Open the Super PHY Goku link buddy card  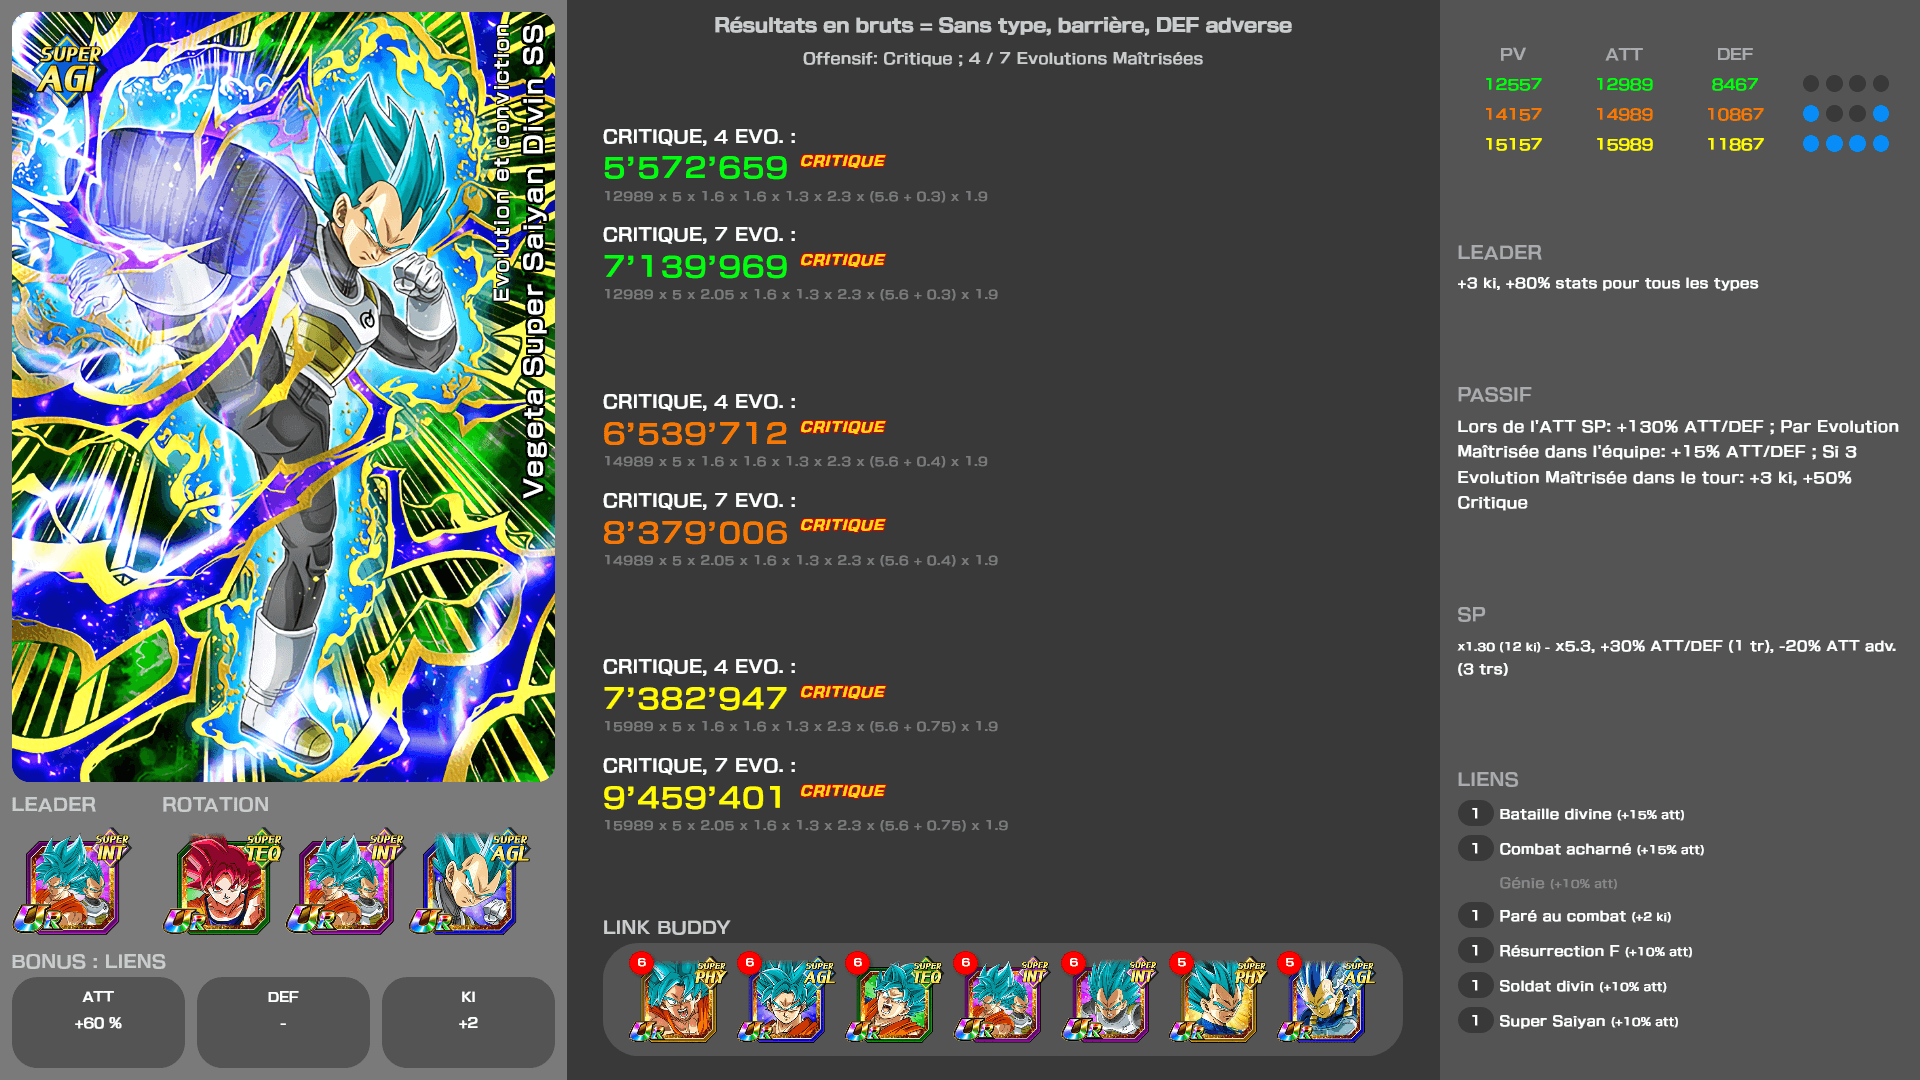click(x=677, y=999)
